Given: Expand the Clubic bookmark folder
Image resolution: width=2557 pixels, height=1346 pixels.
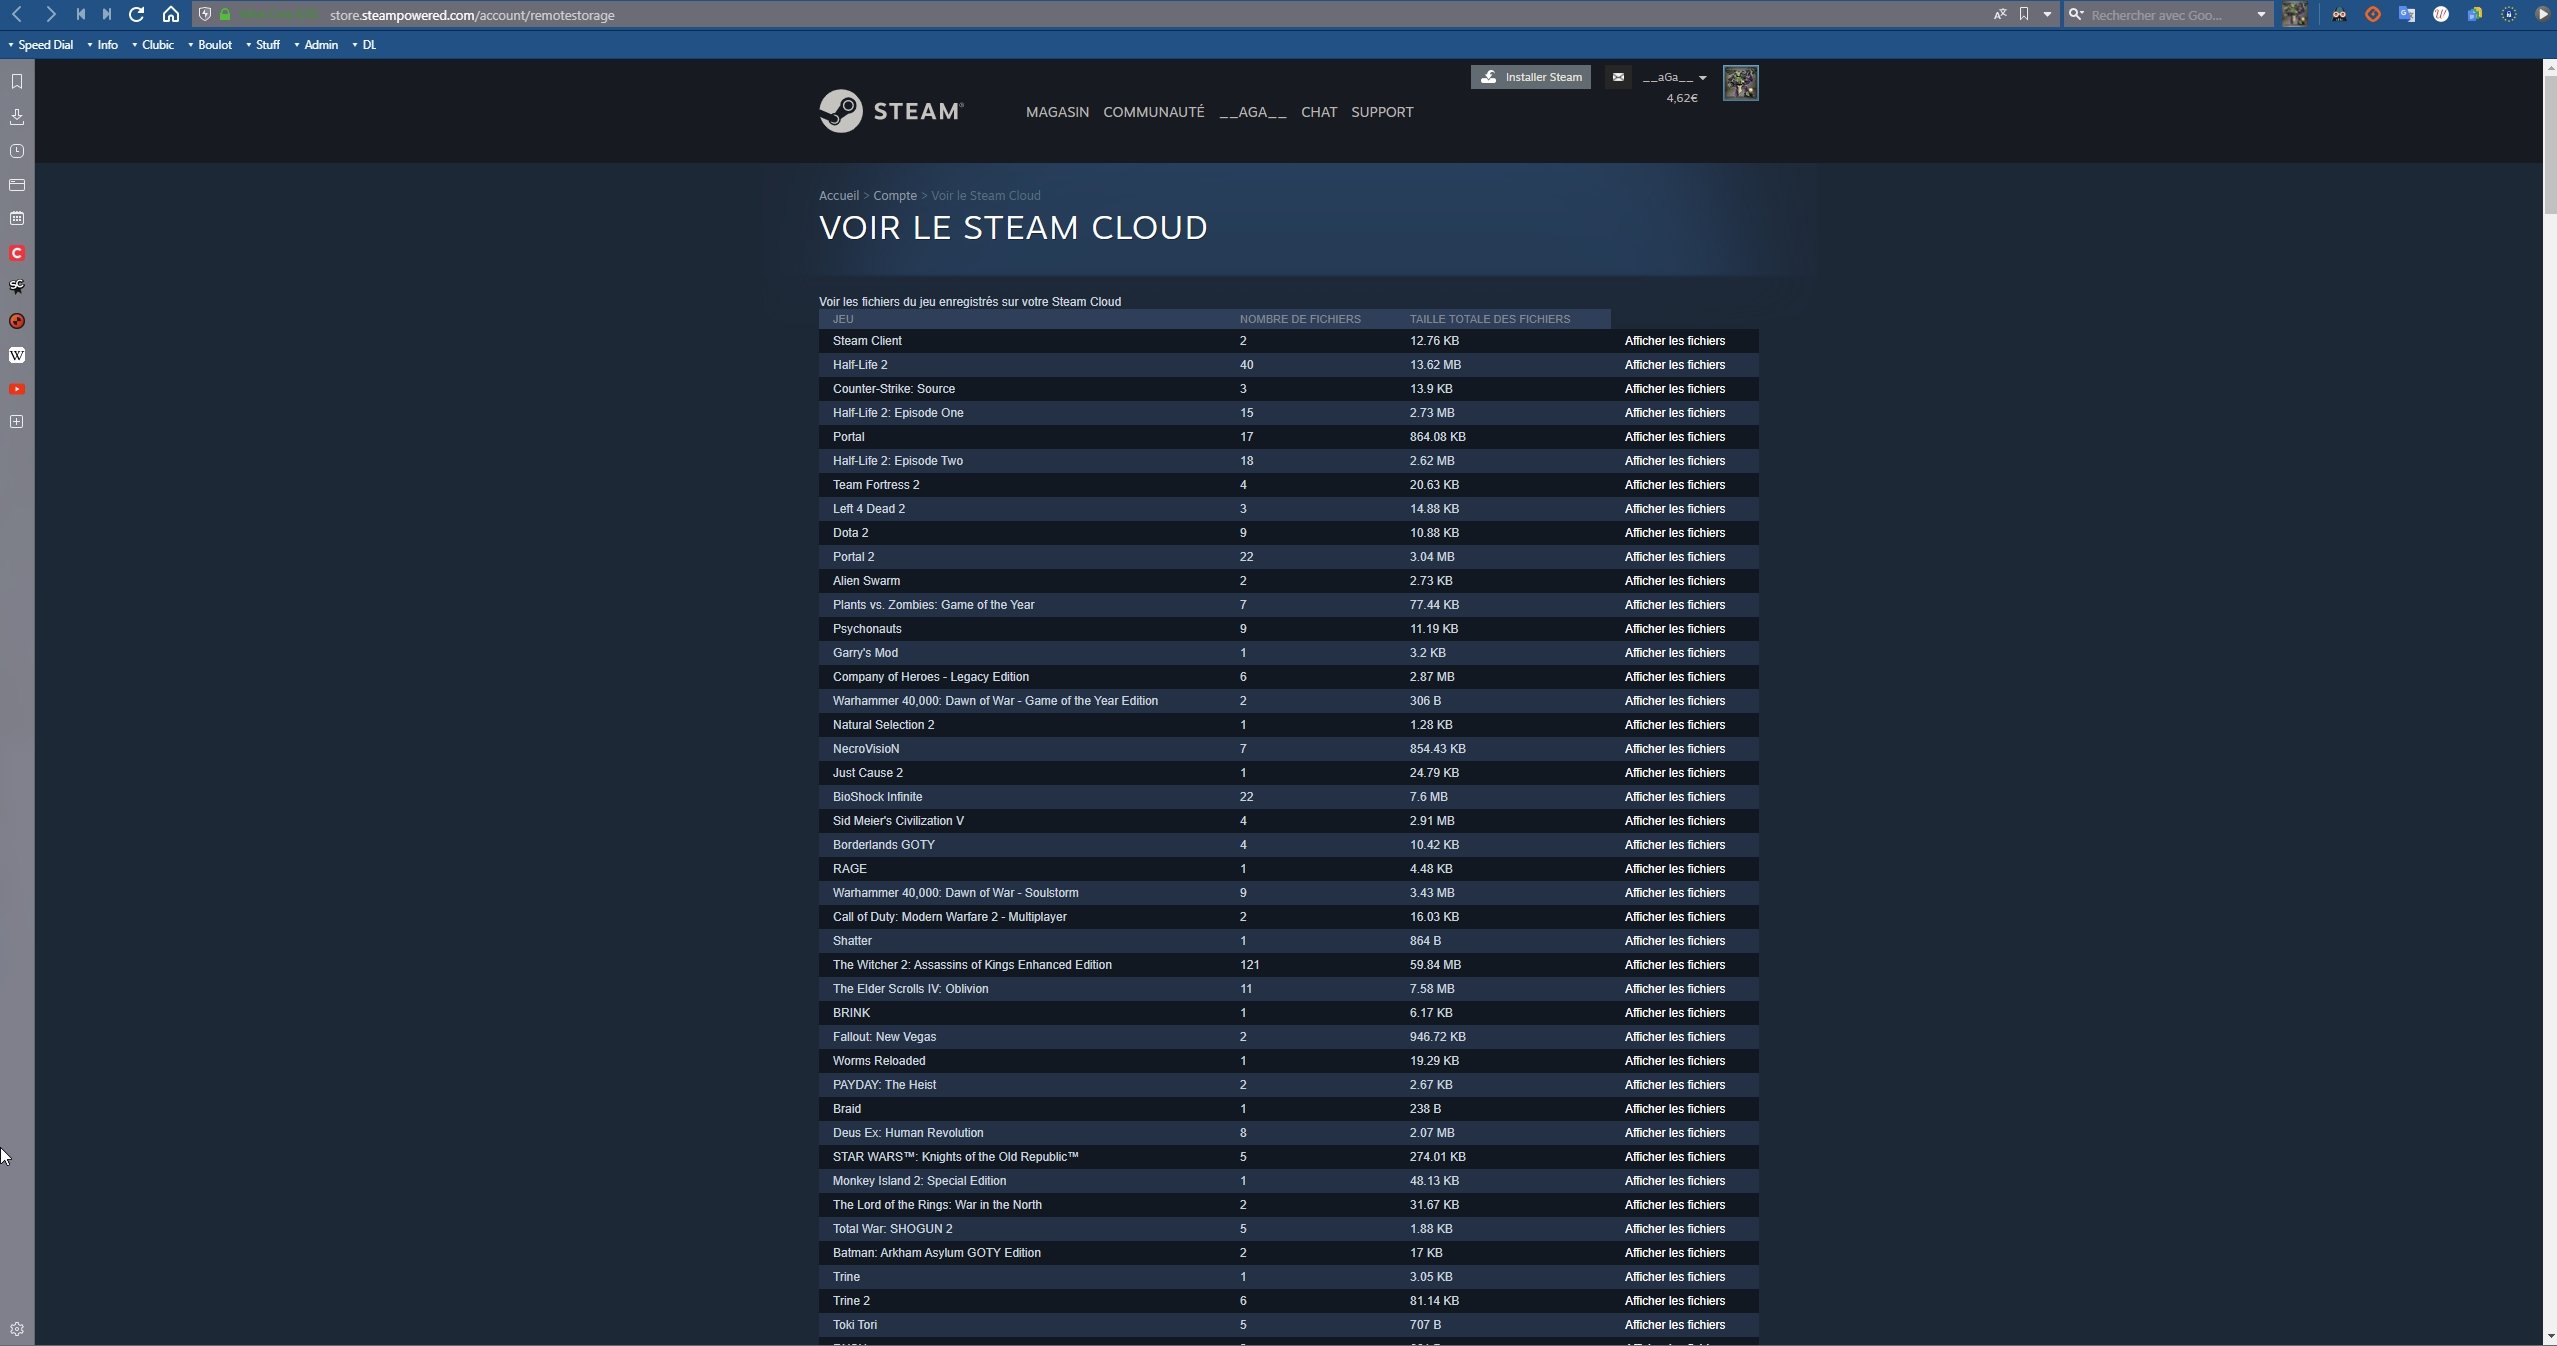Looking at the screenshot, I should pyautogui.click(x=152, y=44).
